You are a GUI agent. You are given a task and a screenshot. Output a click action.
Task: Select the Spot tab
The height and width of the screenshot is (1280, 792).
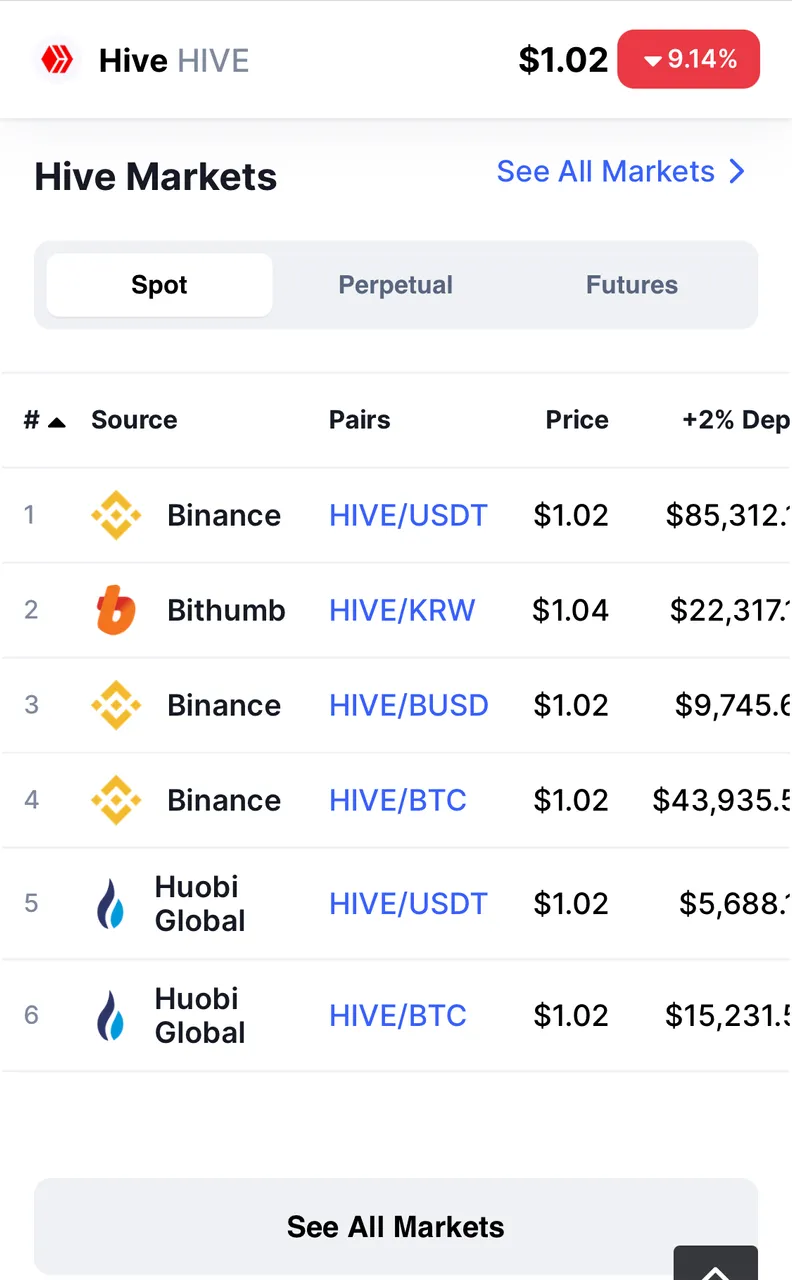pyautogui.click(x=159, y=285)
